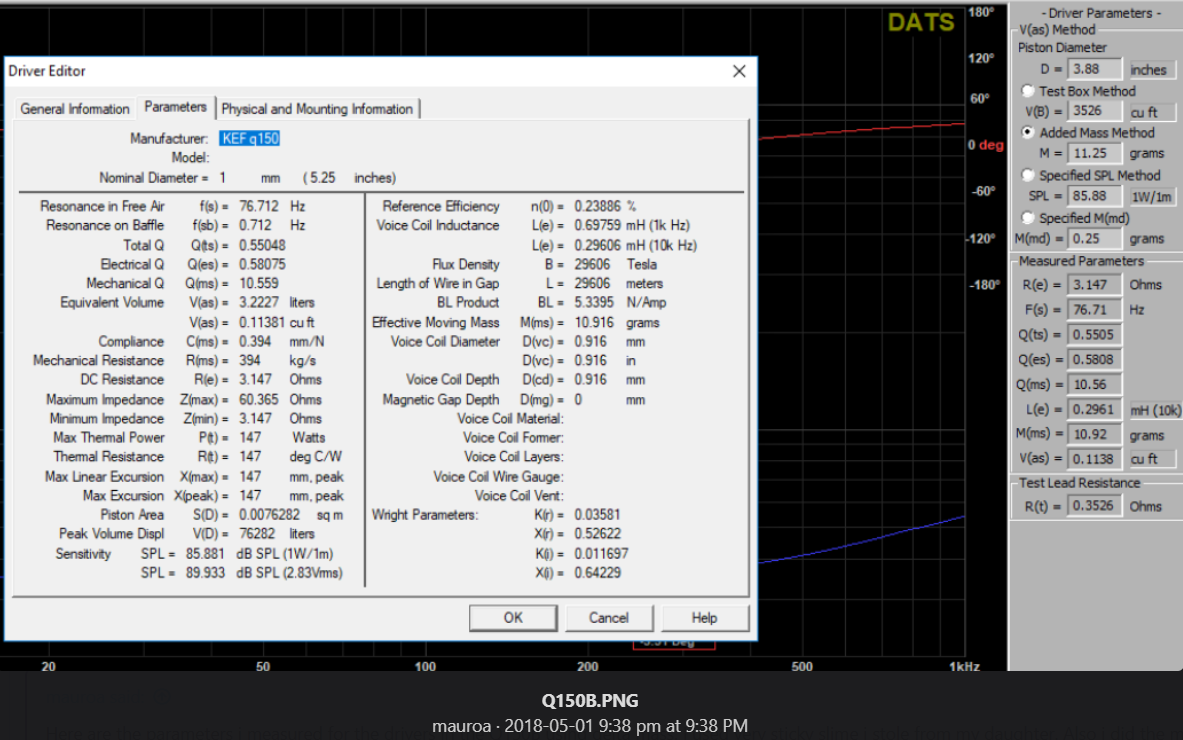Screen dimensions: 1183x740
Task: Click the Resonance in Free Air value 76.712
Action: click(259, 206)
